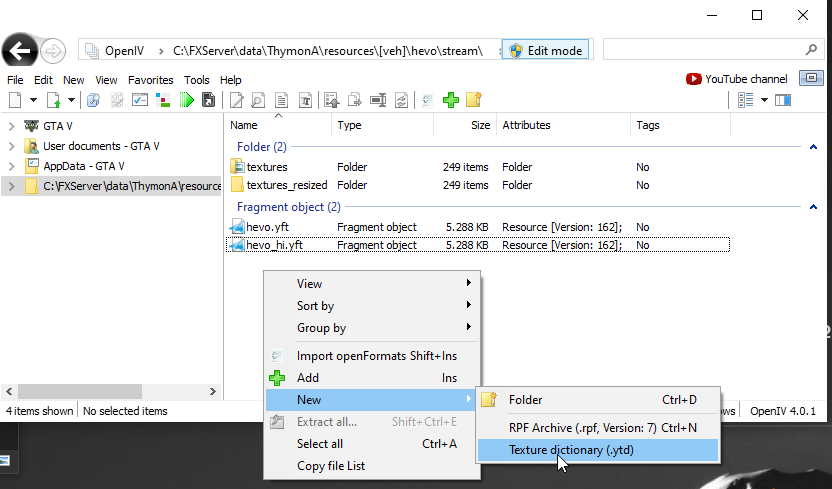Open the Edit menu
The width and height of the screenshot is (832, 489).
click(43, 80)
